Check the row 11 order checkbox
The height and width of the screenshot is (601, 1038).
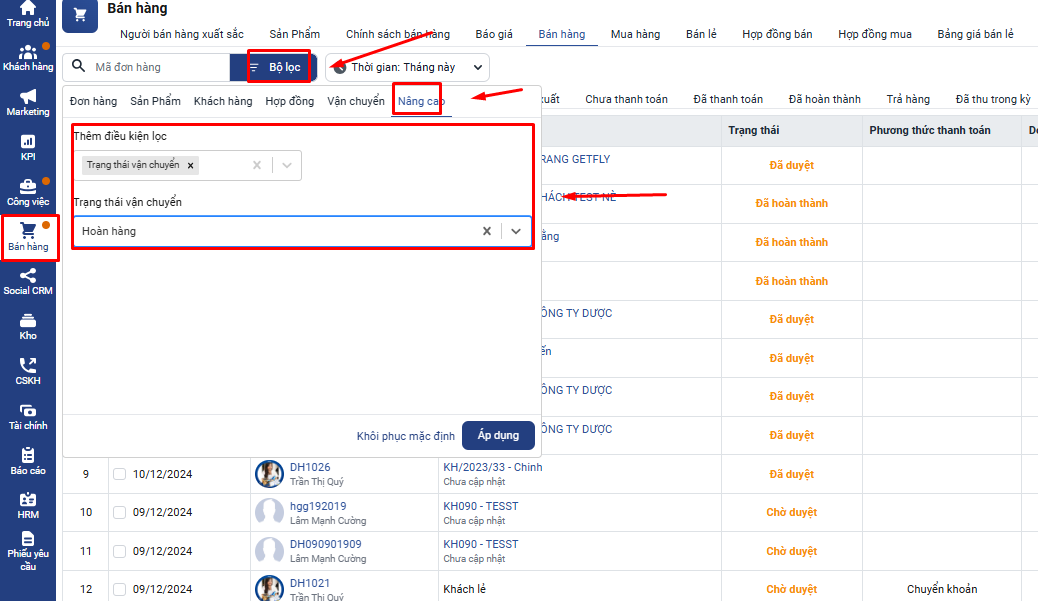120,551
